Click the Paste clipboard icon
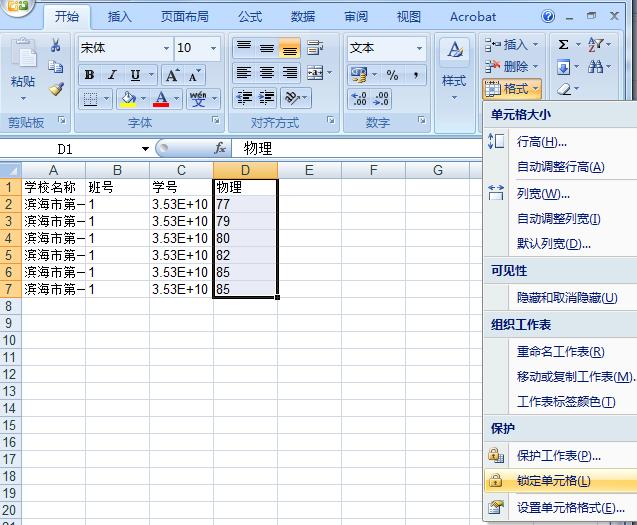637x525 pixels. [23, 53]
